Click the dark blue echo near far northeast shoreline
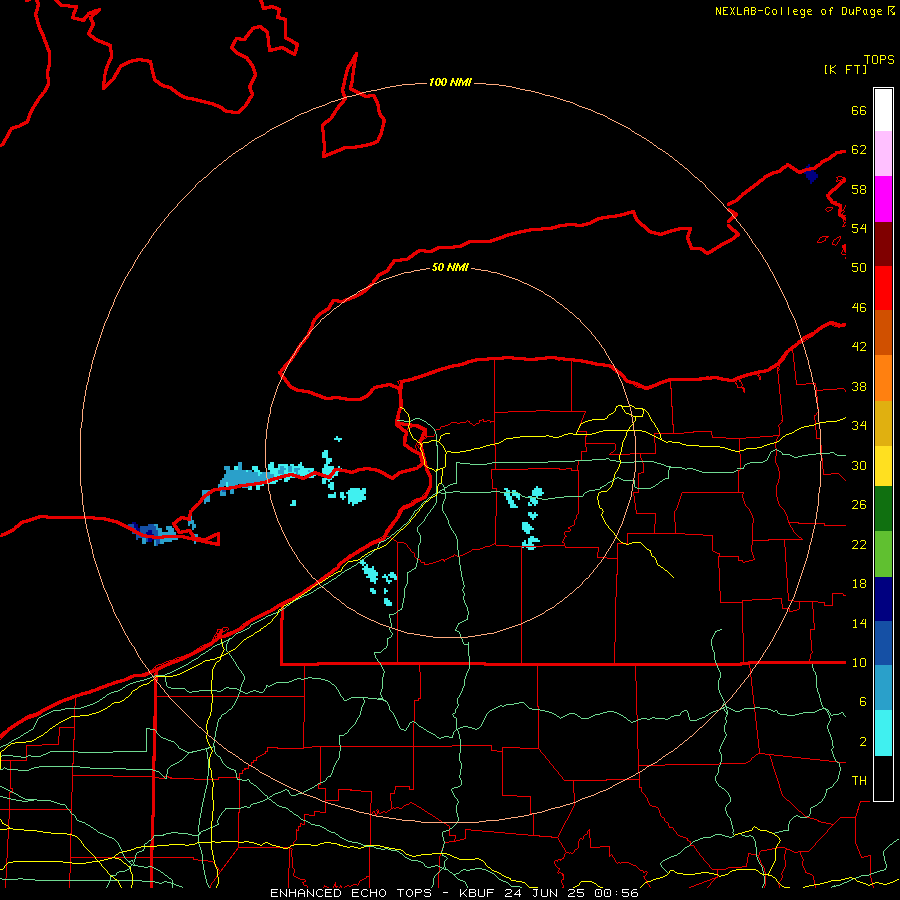 (x=810, y=173)
